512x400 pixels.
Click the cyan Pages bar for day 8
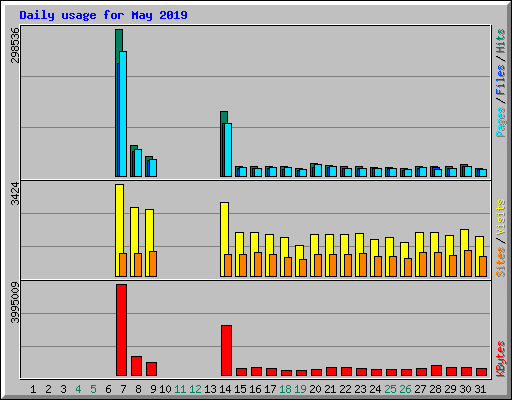point(138,163)
